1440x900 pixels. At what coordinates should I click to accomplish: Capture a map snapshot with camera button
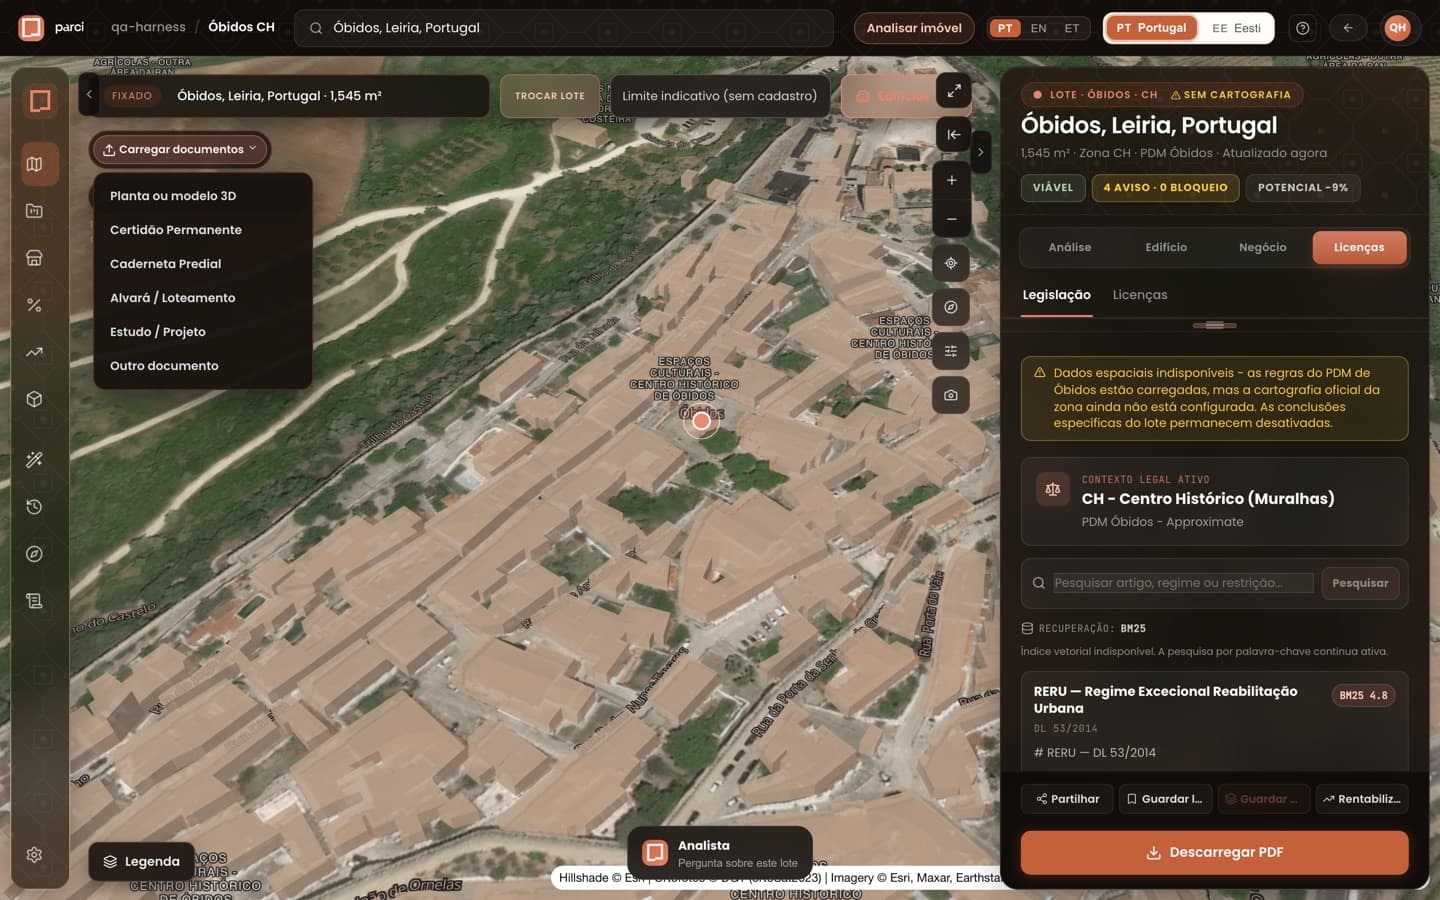tap(951, 395)
